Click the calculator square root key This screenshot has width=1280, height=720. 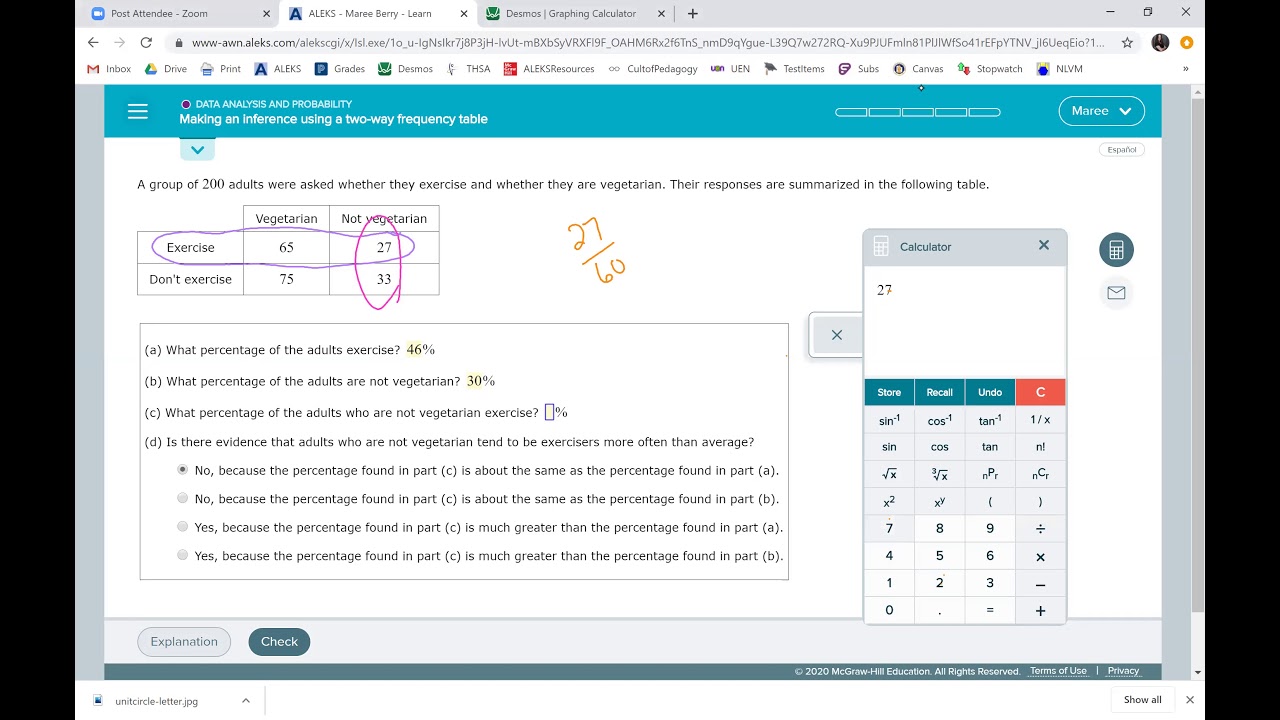(x=889, y=474)
